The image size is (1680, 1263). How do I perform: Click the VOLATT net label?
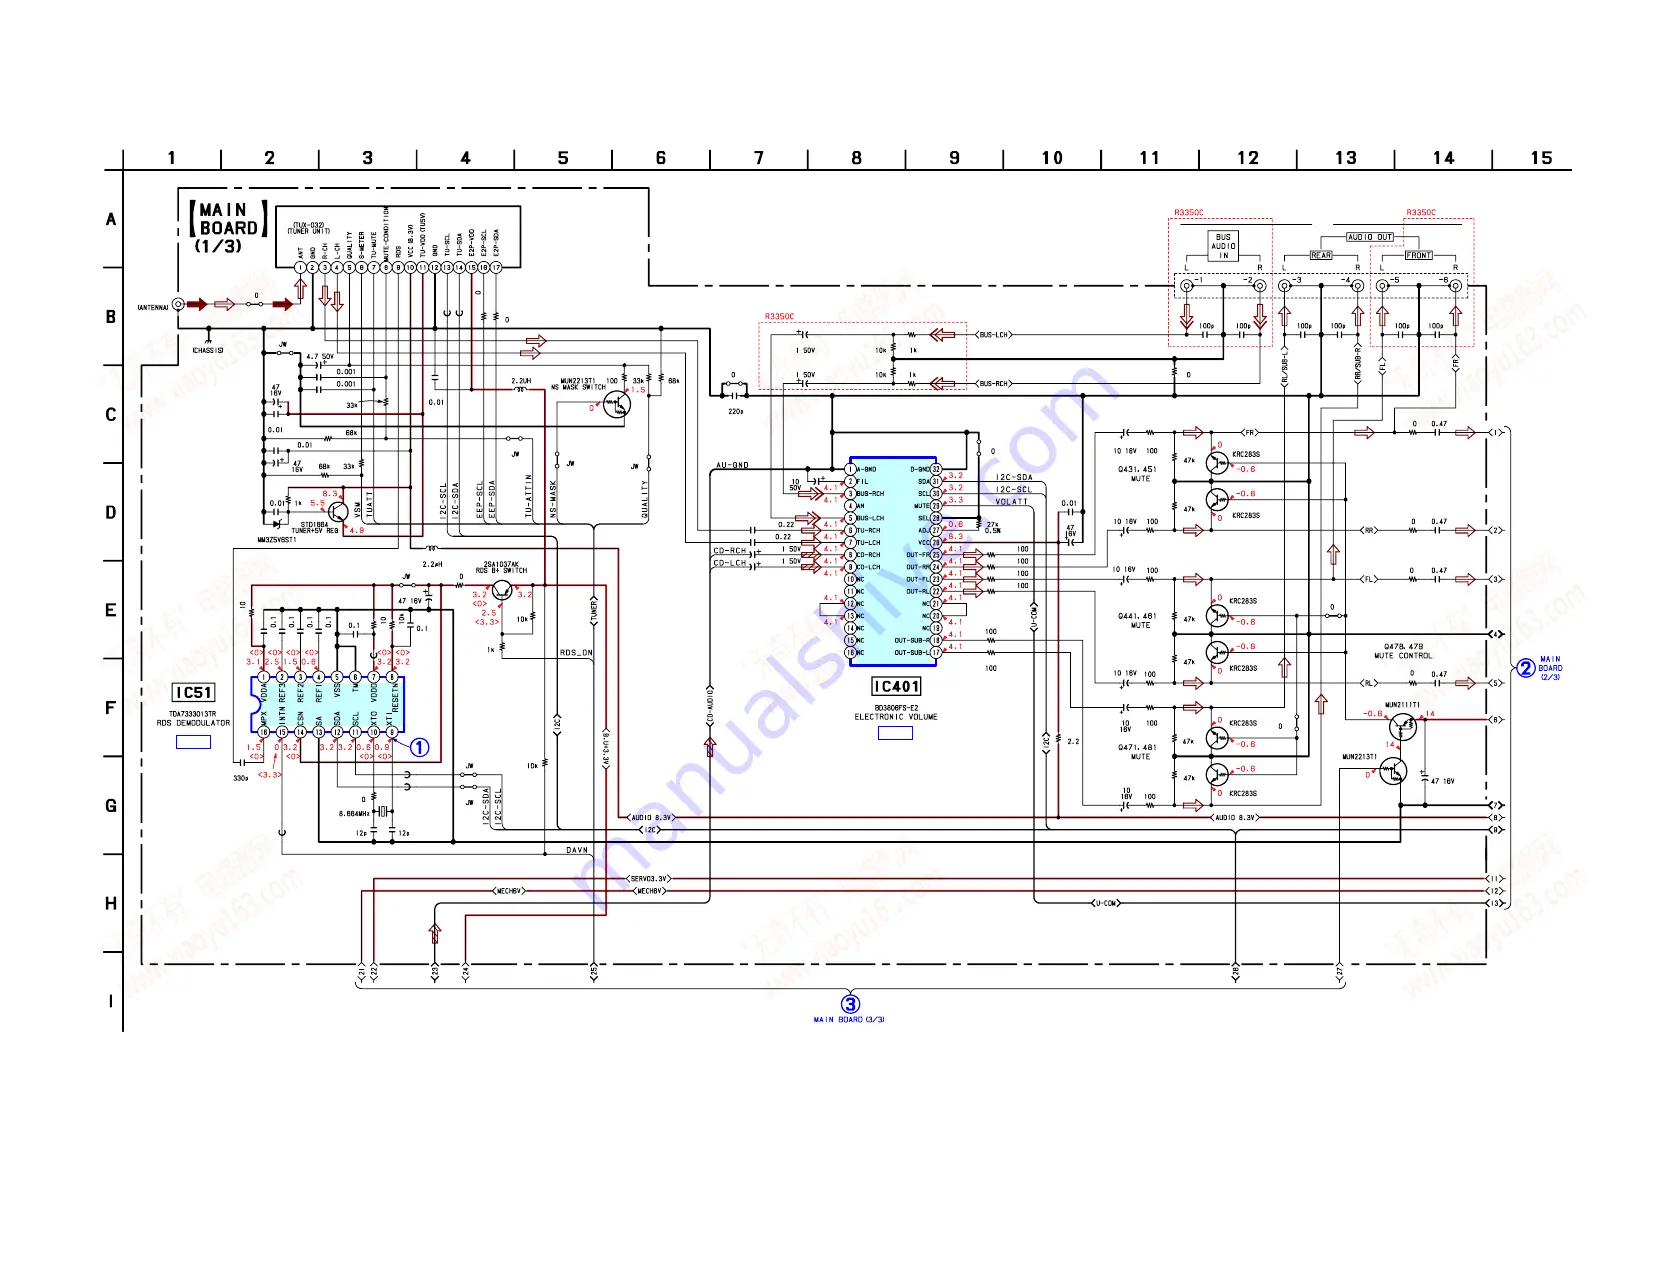[1011, 502]
